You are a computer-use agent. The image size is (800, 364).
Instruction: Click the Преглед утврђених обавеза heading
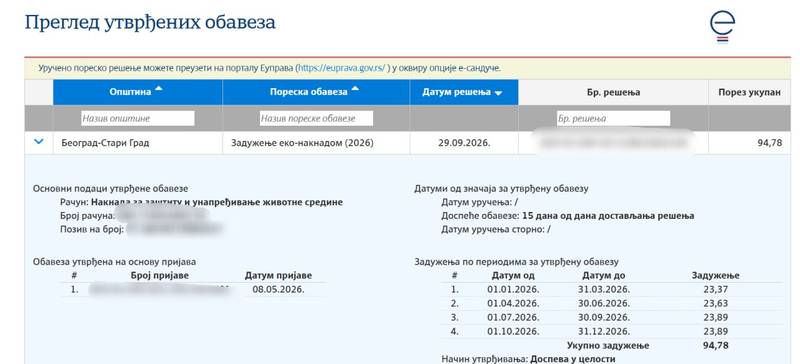coord(150,23)
